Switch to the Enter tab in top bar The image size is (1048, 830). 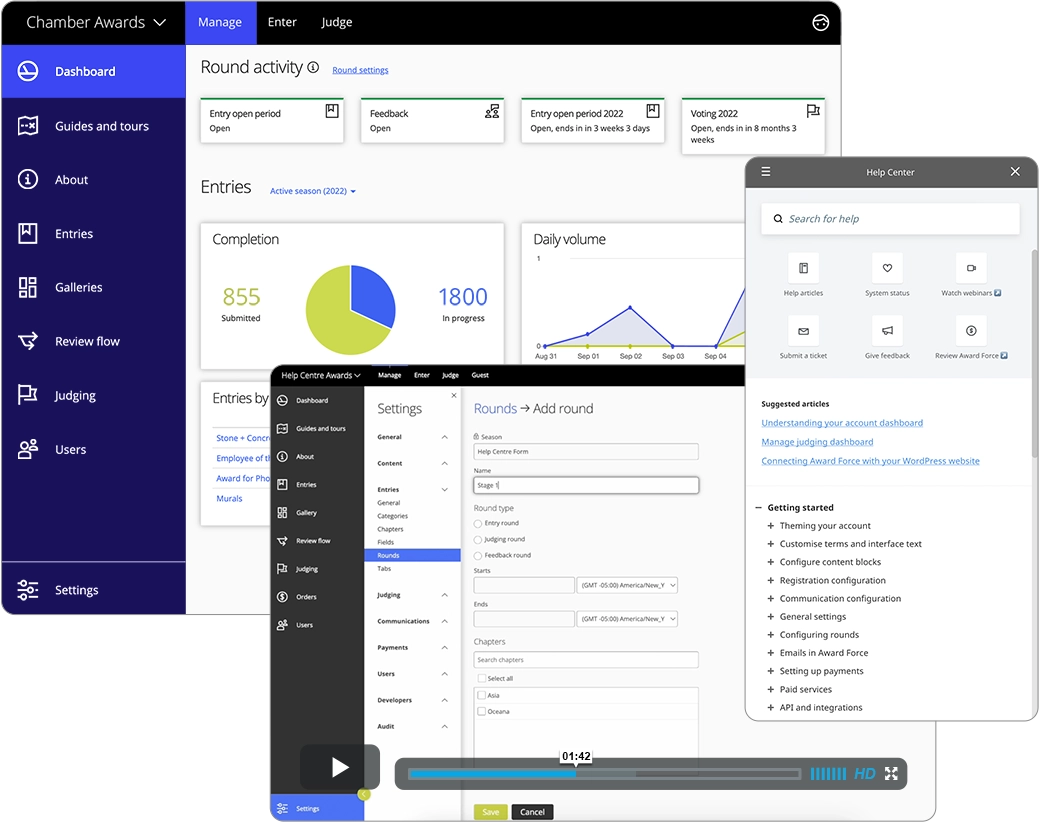click(x=282, y=22)
